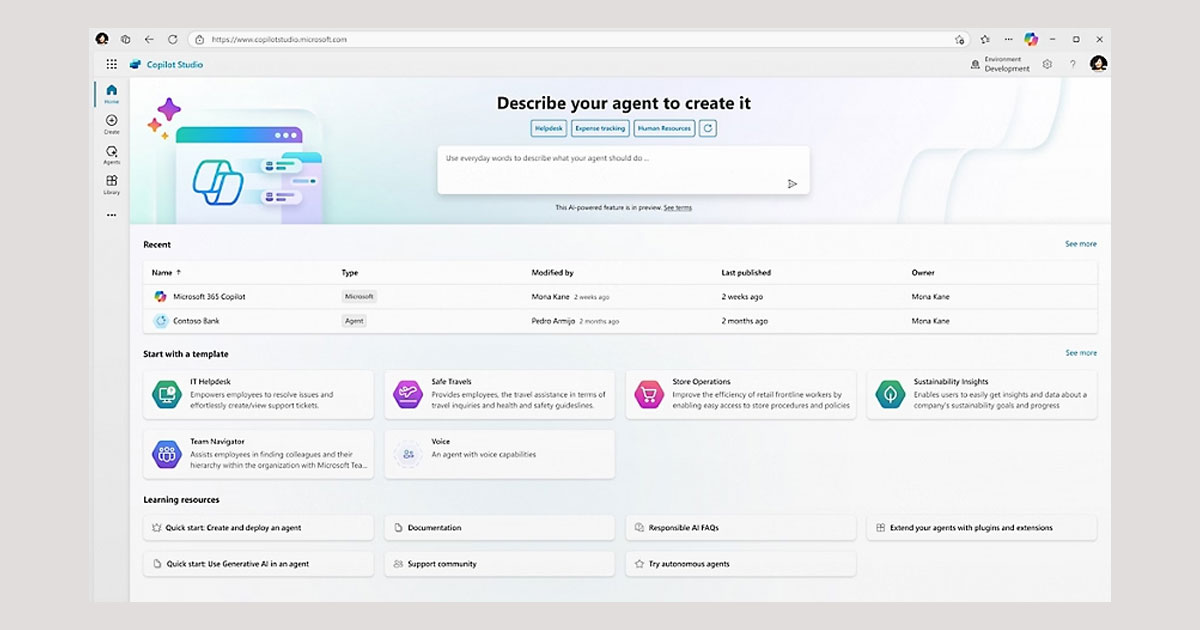Screen dimensions: 1200x630
Task: Click the Microsoft type tag
Action: coord(359,297)
